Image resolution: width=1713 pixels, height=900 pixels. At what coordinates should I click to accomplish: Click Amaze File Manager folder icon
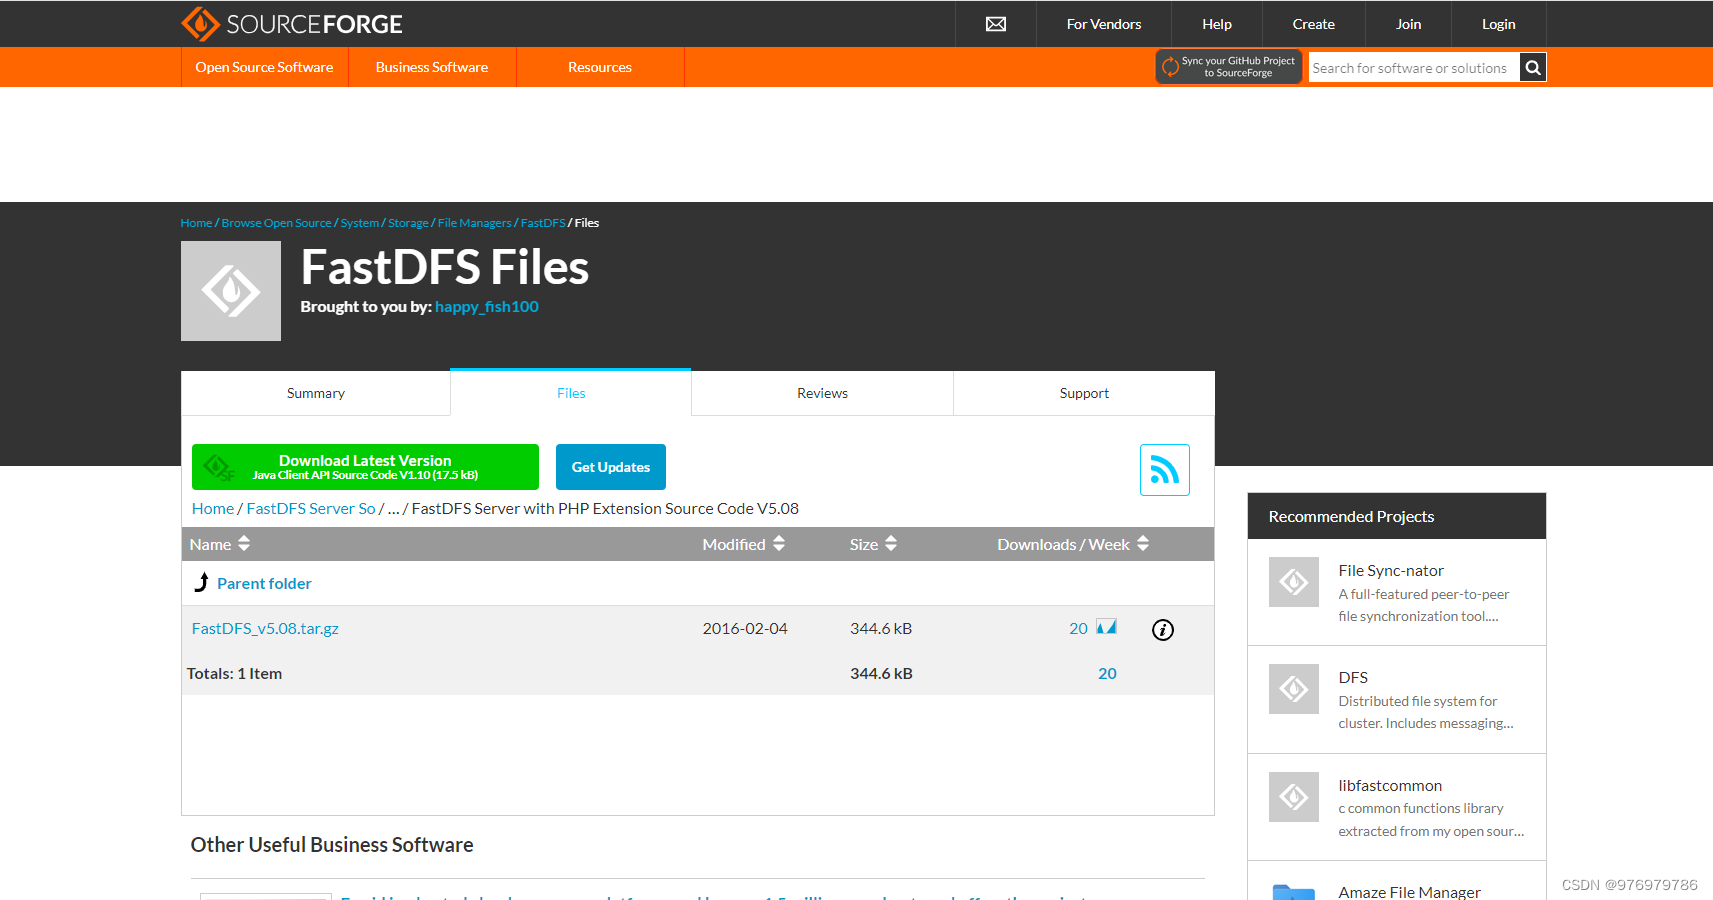(x=1294, y=891)
